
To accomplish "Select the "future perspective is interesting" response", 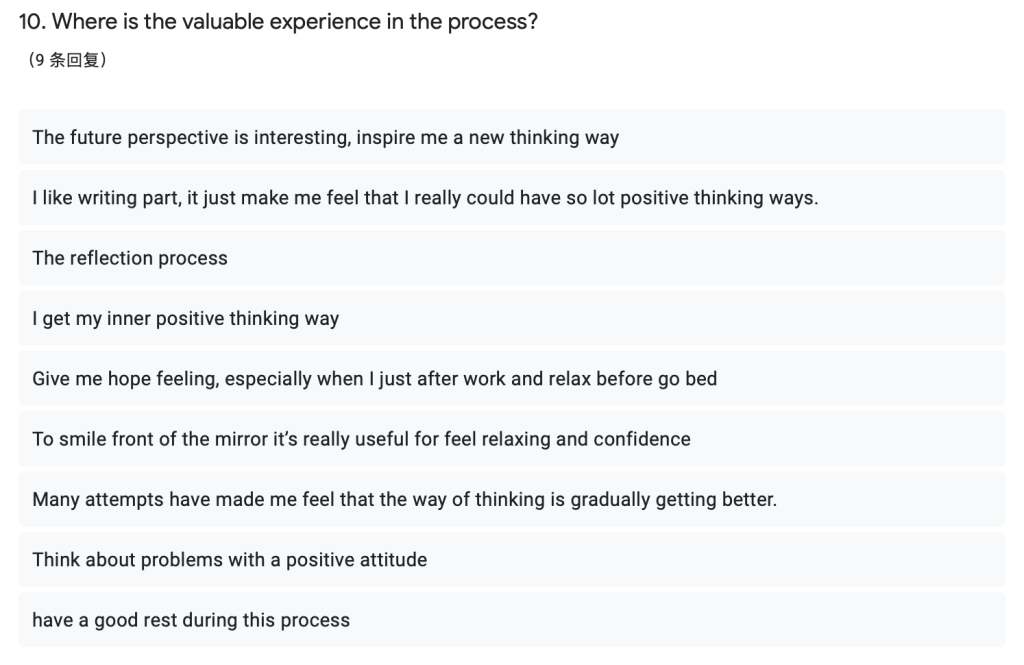I will (325, 138).
